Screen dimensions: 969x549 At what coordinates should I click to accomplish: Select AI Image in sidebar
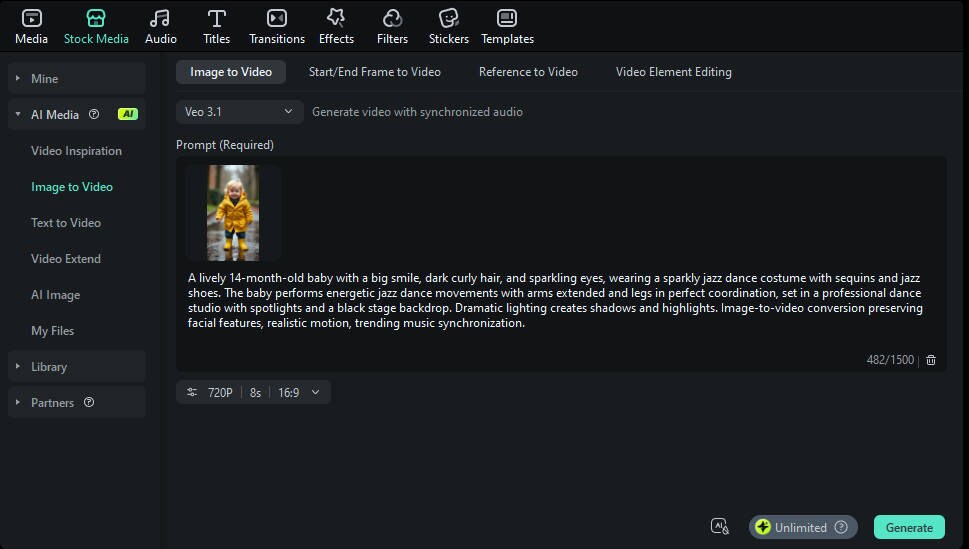click(x=55, y=295)
